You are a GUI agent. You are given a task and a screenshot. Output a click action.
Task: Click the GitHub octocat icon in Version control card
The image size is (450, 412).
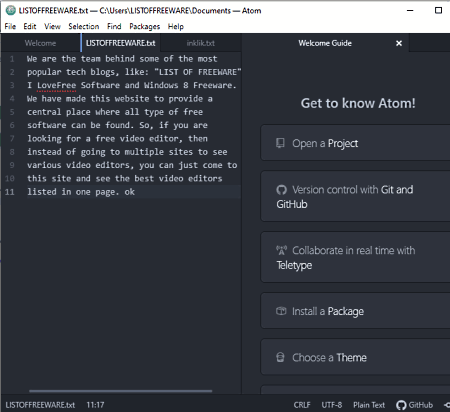pyautogui.click(x=281, y=190)
